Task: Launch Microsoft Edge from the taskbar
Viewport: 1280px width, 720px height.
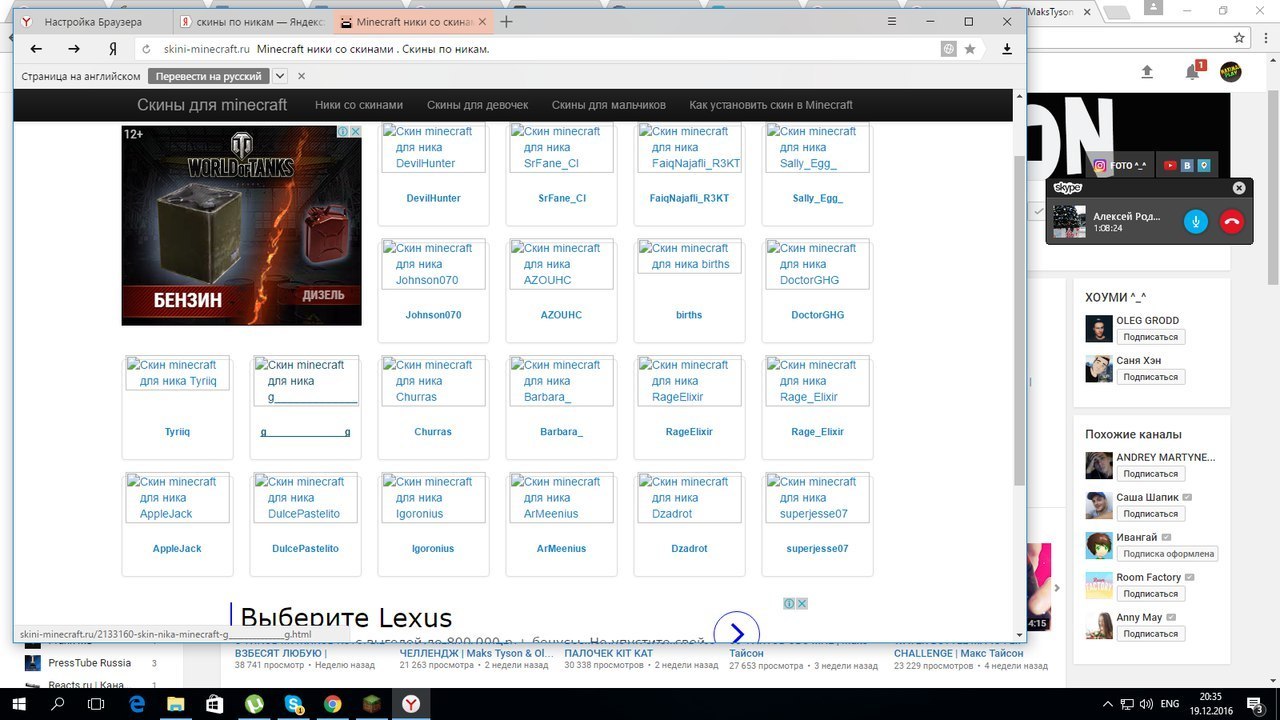Action: (x=135, y=704)
